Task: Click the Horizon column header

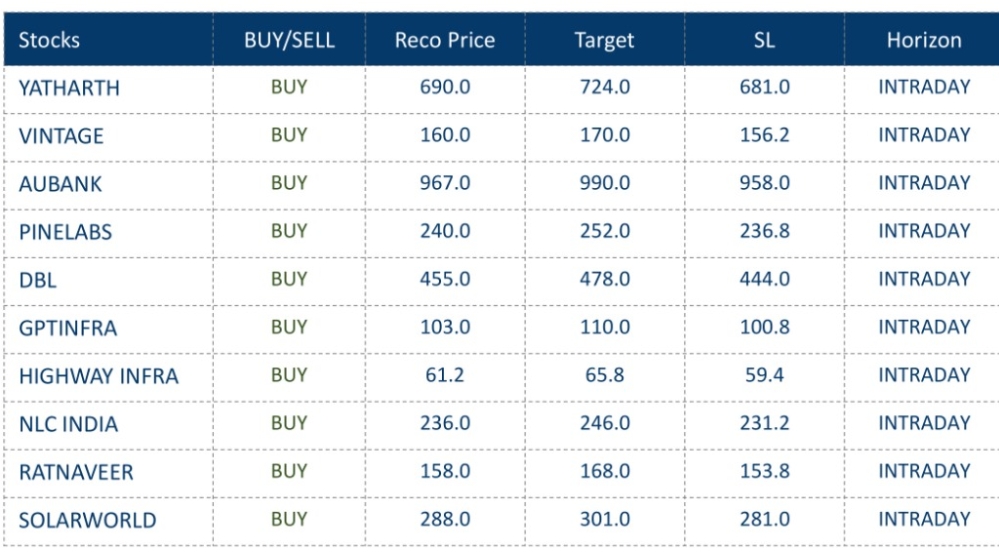Action: [x=923, y=40]
